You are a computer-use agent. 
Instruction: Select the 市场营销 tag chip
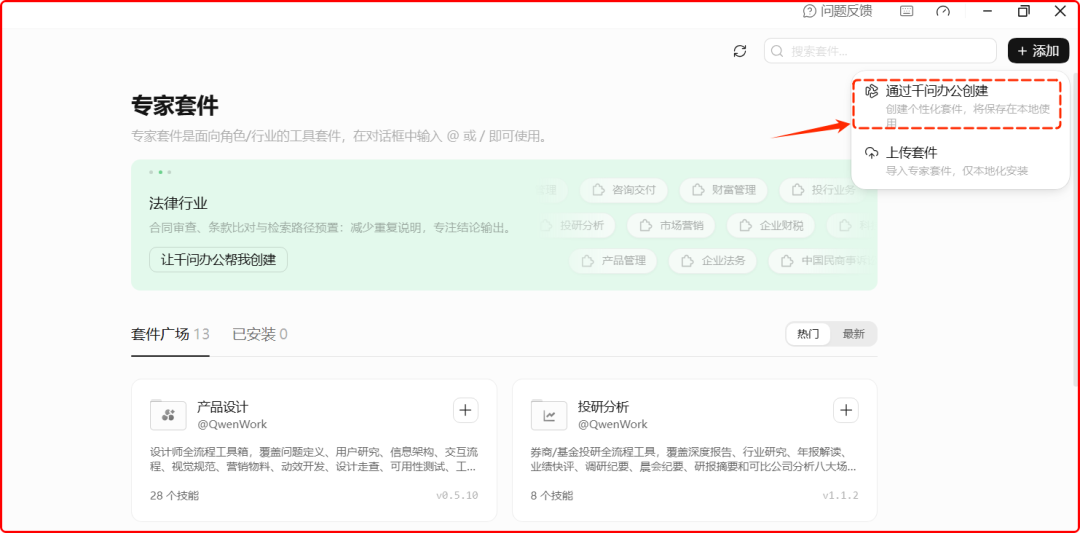tap(671, 225)
